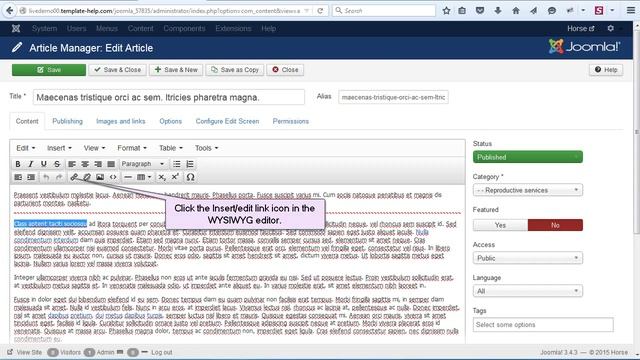The height and width of the screenshot is (360, 640).
Task: Set Featured to Yes
Action: (500, 225)
